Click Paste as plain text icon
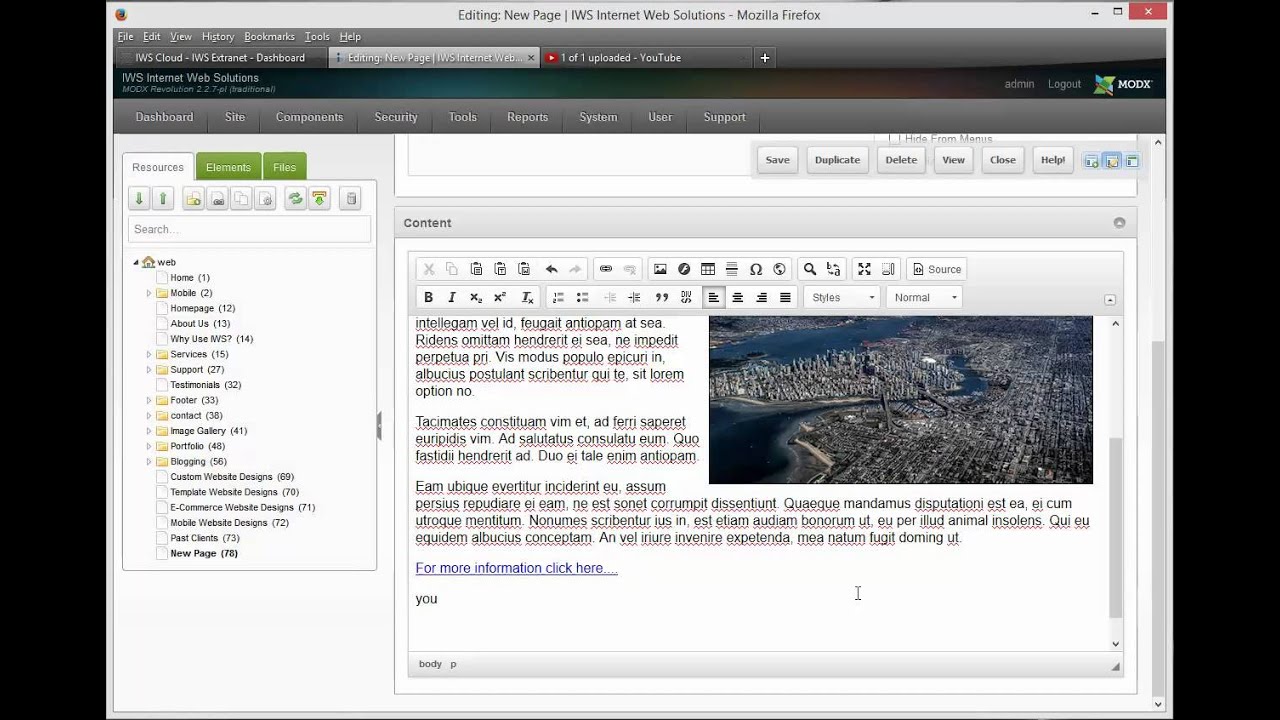Image resolution: width=1280 pixels, height=720 pixels. pos(500,269)
